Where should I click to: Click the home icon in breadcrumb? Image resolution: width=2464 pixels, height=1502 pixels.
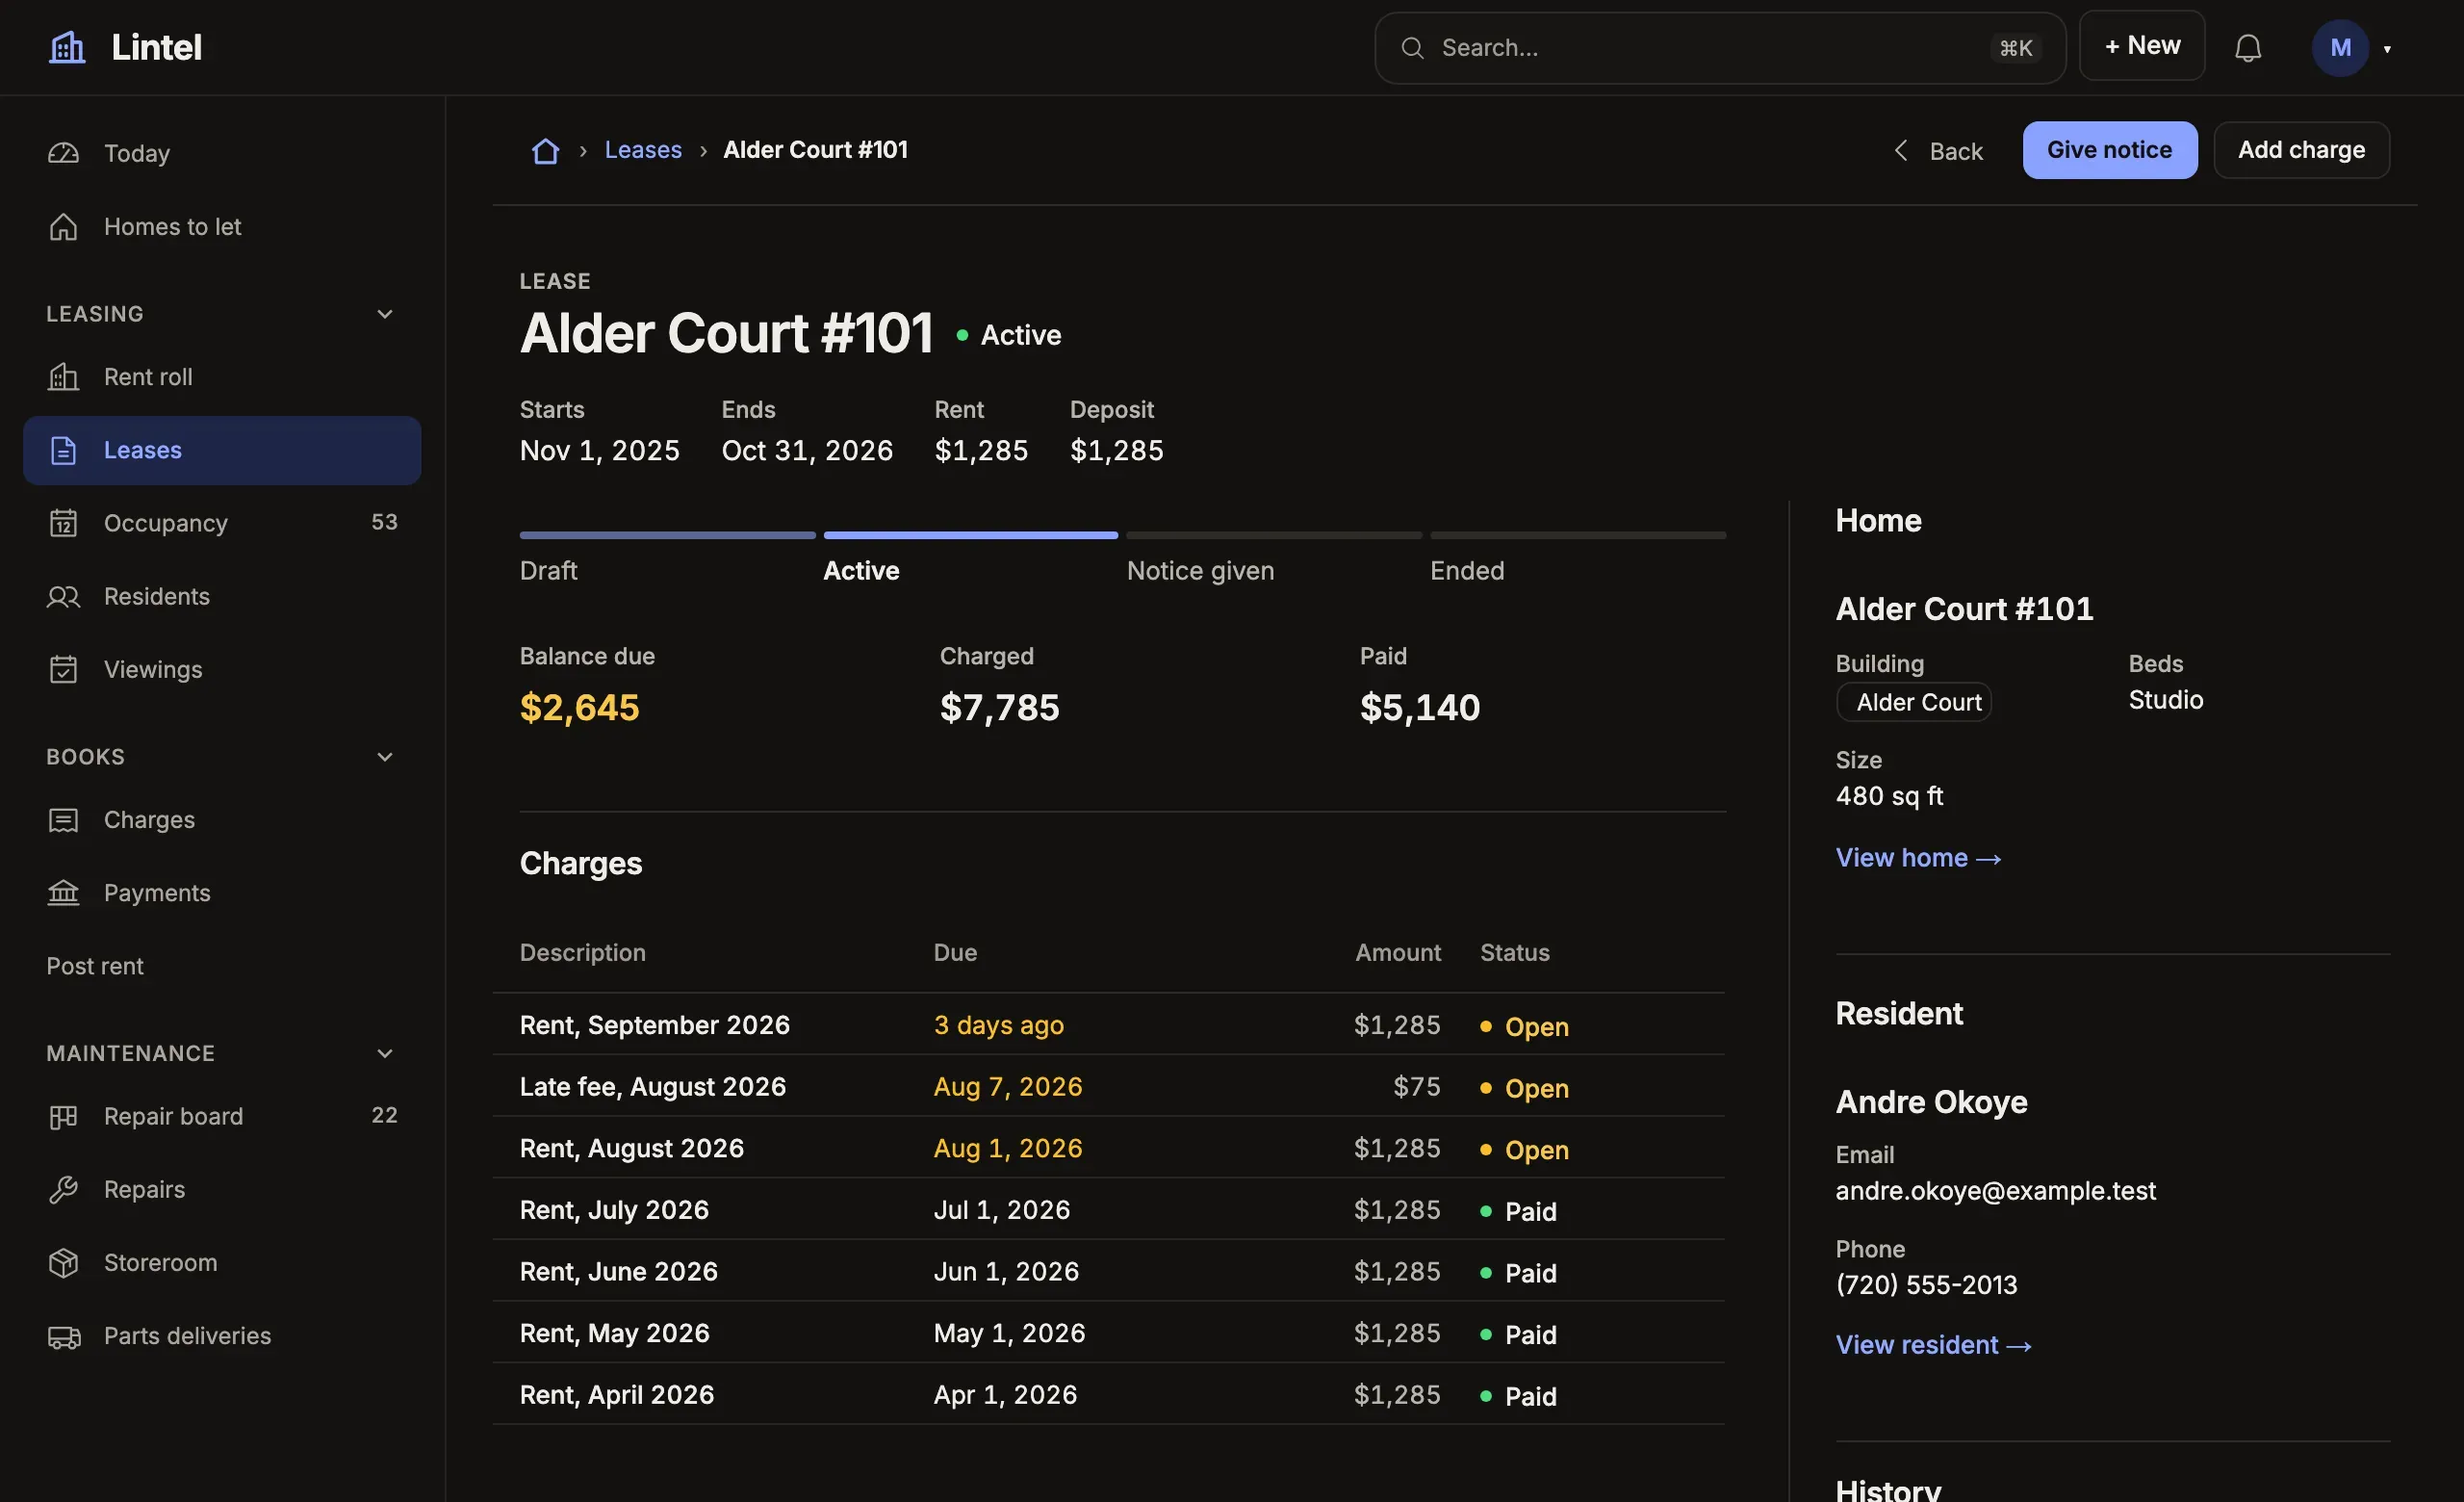point(545,150)
